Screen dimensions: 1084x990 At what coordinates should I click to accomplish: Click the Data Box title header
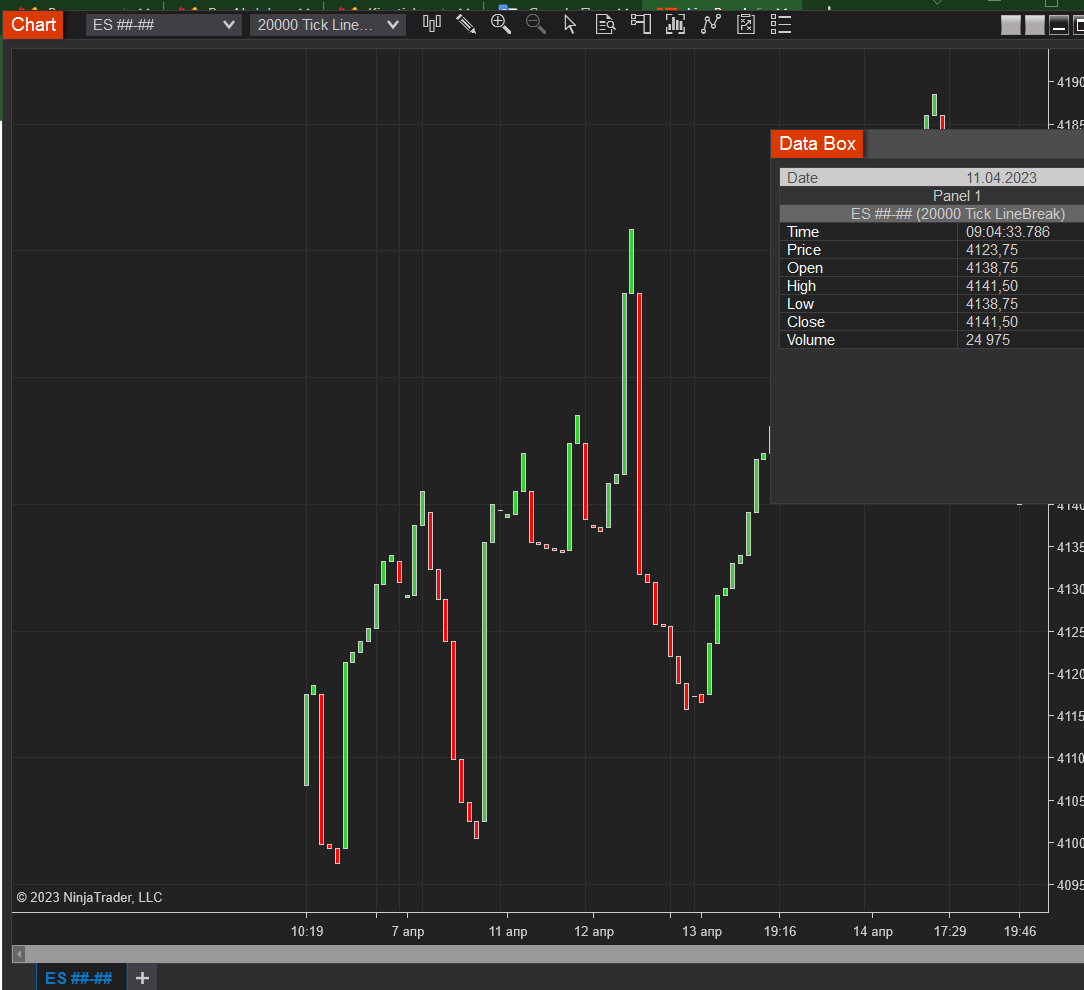[817, 144]
